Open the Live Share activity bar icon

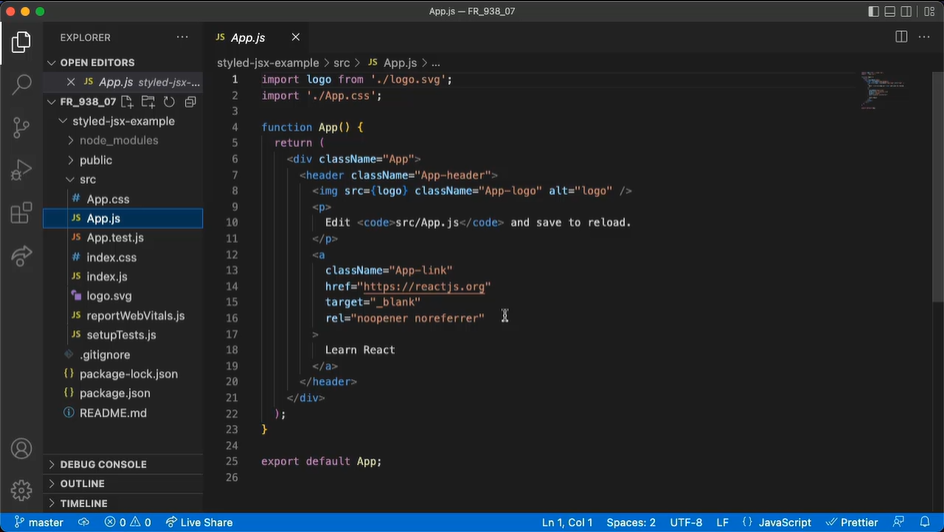[x=21, y=256]
